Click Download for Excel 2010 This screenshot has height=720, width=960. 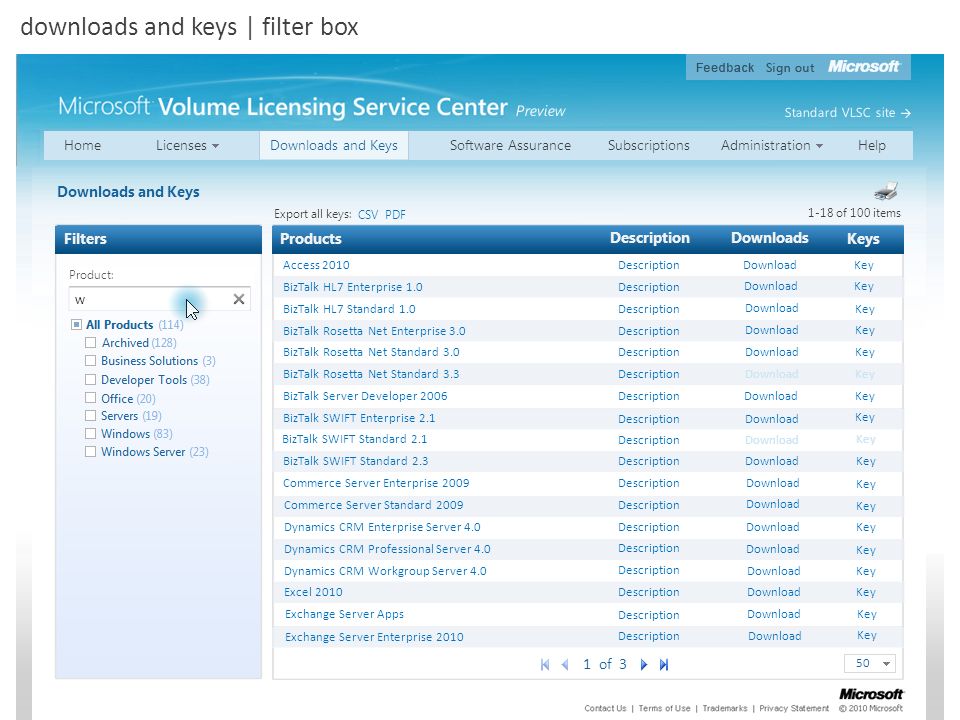pyautogui.click(x=773, y=592)
